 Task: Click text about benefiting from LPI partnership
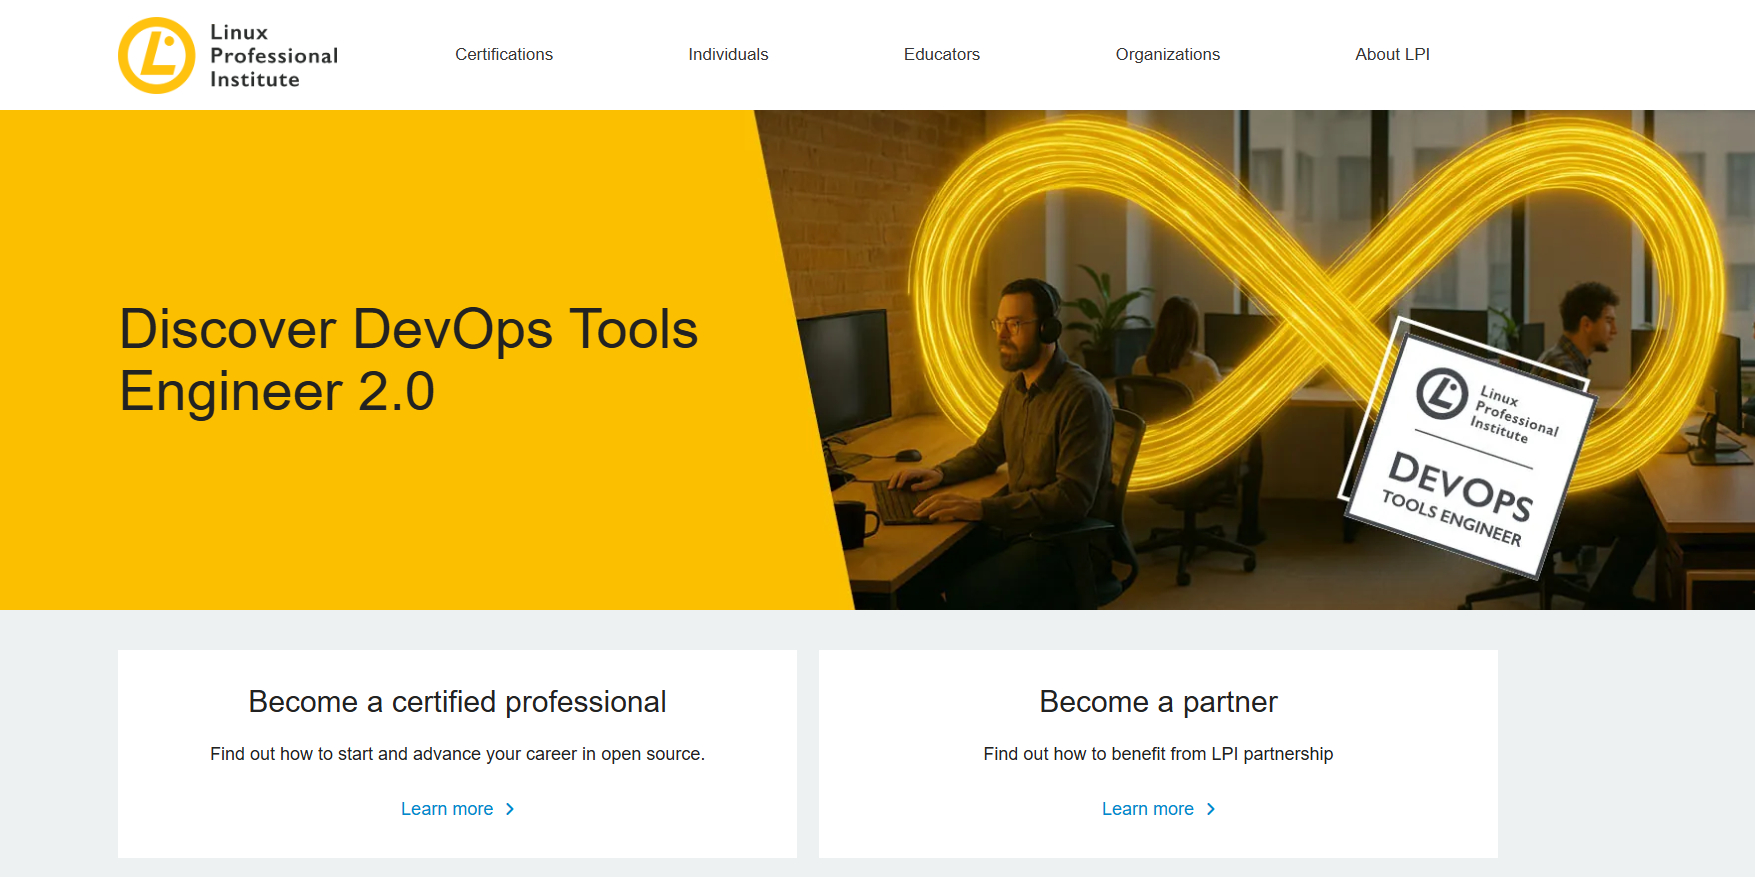1158,754
